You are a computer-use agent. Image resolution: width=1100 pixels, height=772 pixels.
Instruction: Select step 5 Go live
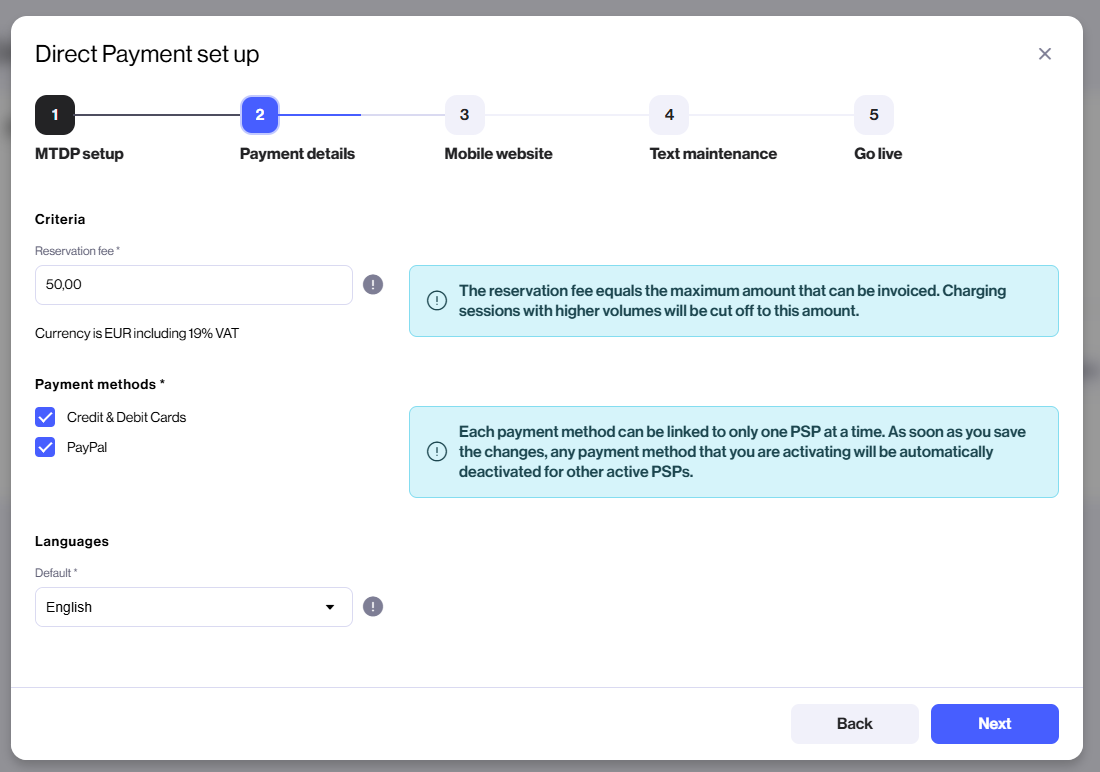click(x=873, y=115)
